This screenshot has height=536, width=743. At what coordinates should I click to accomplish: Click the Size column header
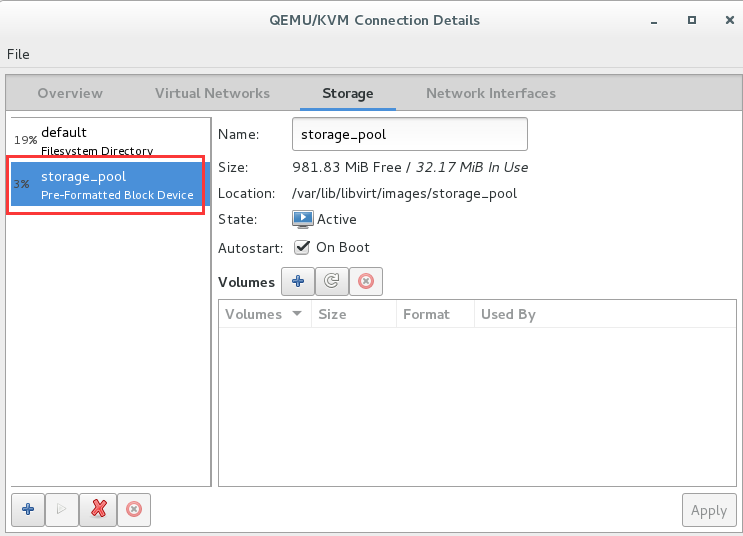click(x=353, y=314)
